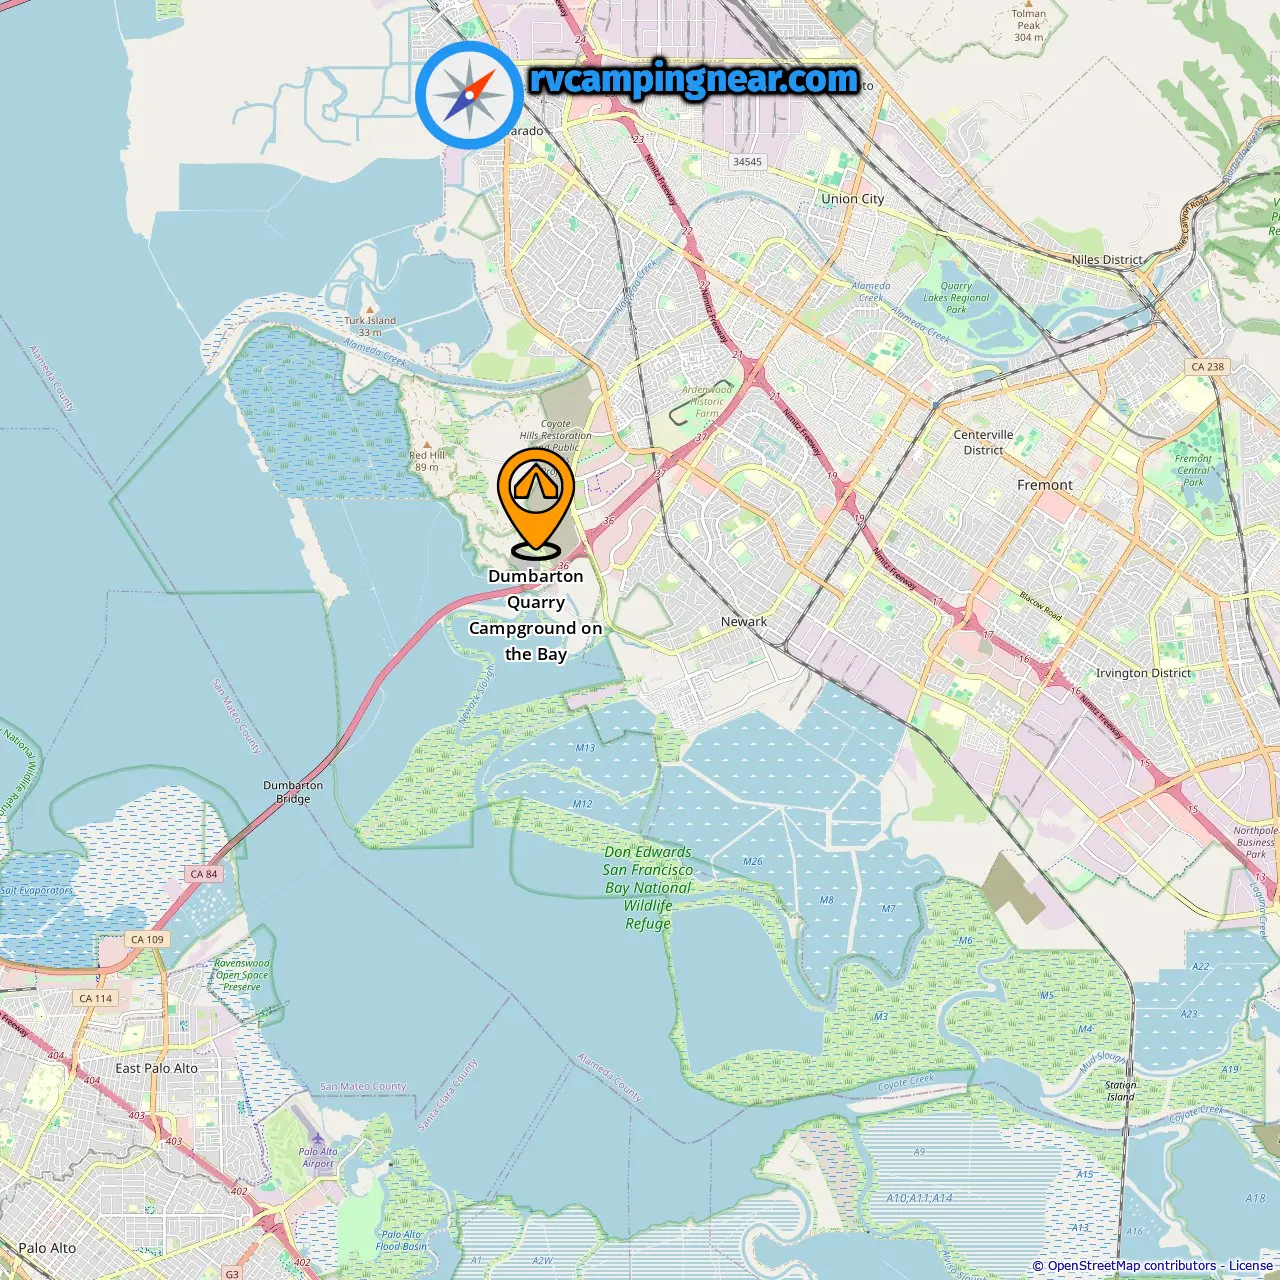Click the Palo Alto Airport plane icon
Image resolution: width=1280 pixels, height=1280 pixels.
(x=317, y=1138)
